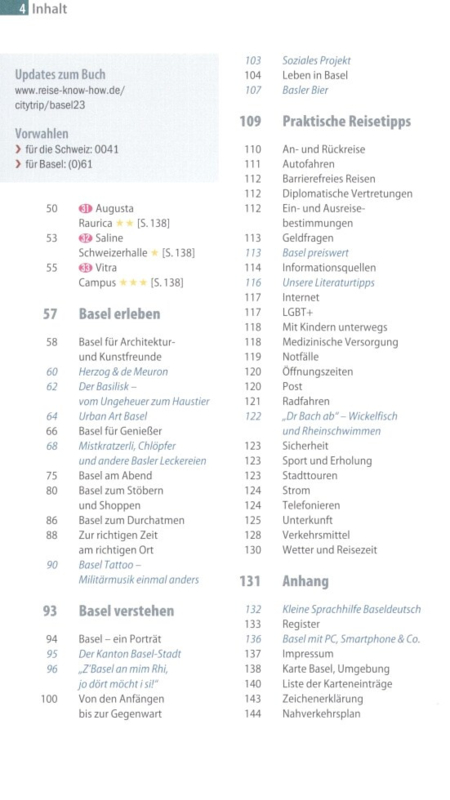Click the "[S. 138]" reference after Augusta Raurica
Screen dimensions: 450x800
tap(154, 223)
